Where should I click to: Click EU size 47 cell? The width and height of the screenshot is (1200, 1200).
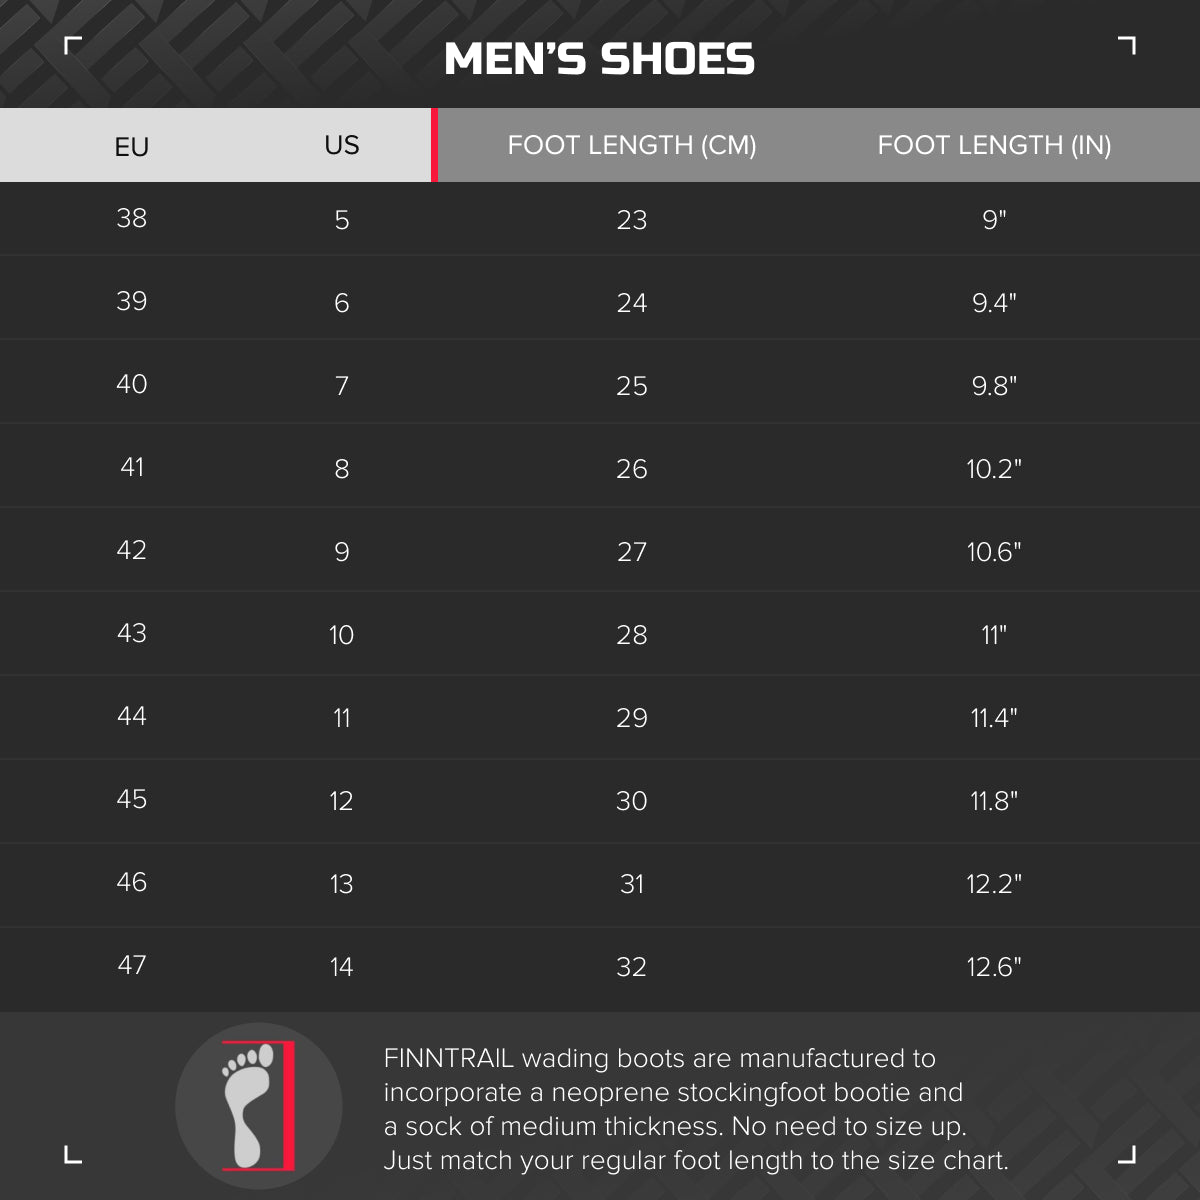pos(132,965)
